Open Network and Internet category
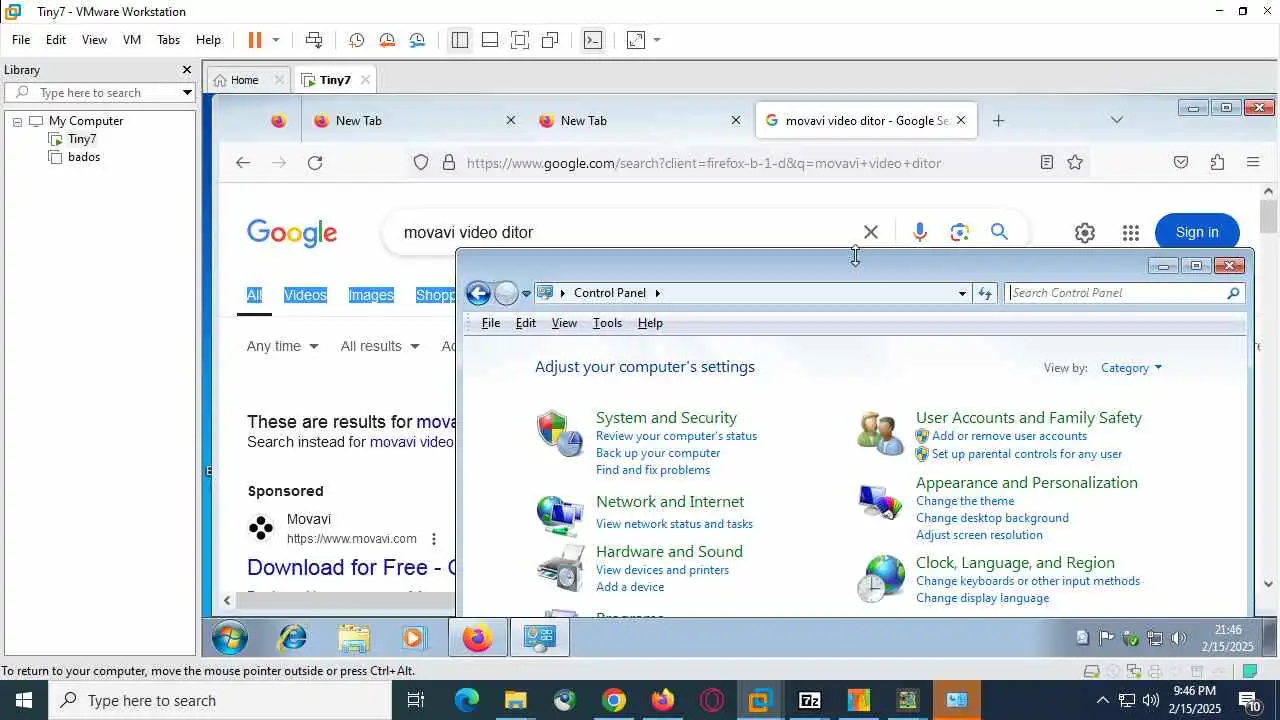Screen dimensions: 1280x720 670,502
